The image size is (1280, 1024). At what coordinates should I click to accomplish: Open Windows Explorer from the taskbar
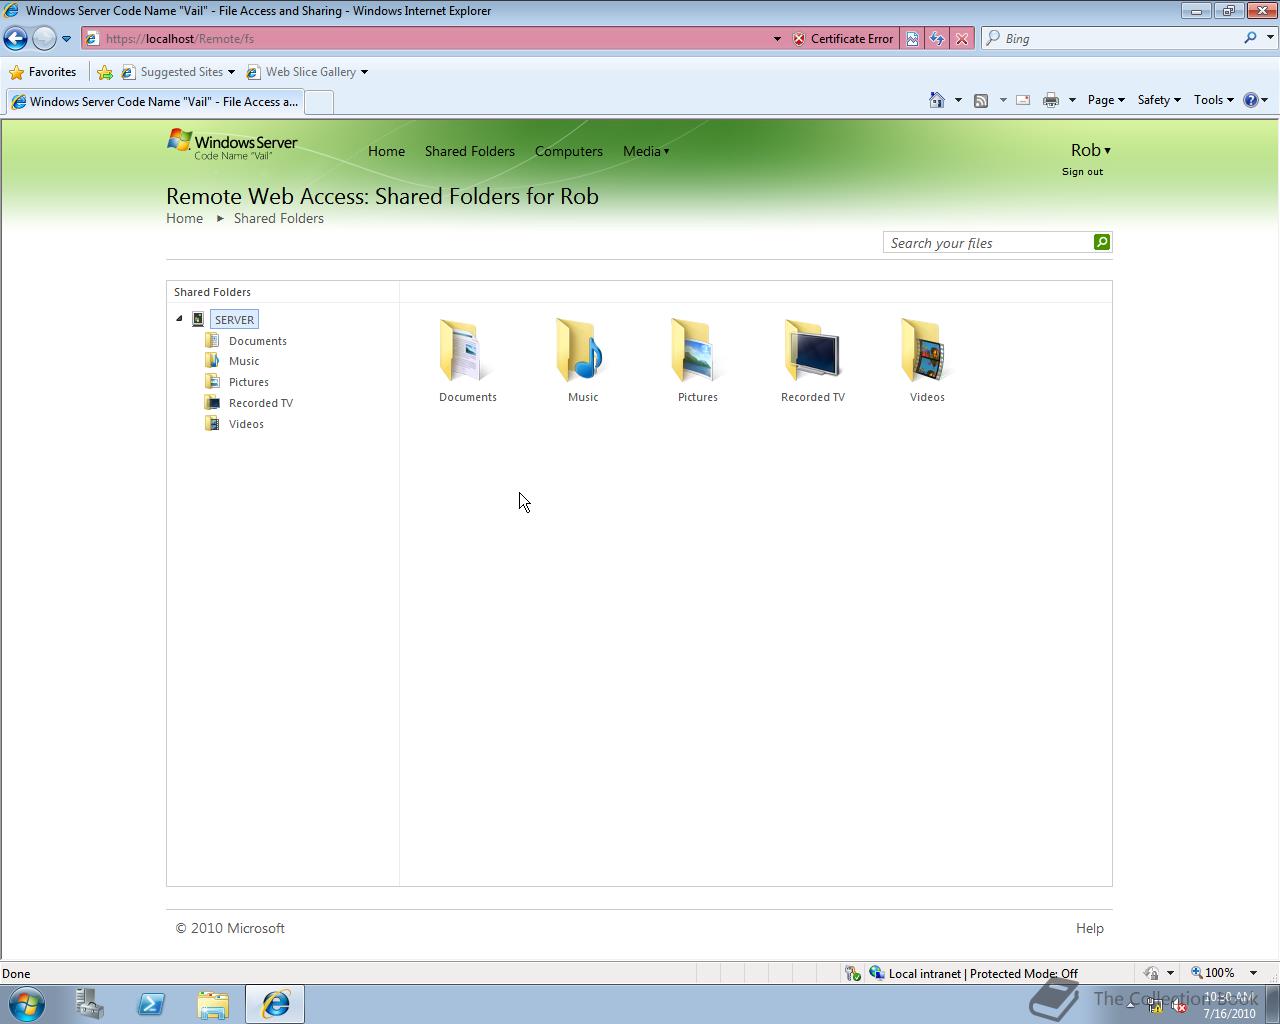(213, 1004)
